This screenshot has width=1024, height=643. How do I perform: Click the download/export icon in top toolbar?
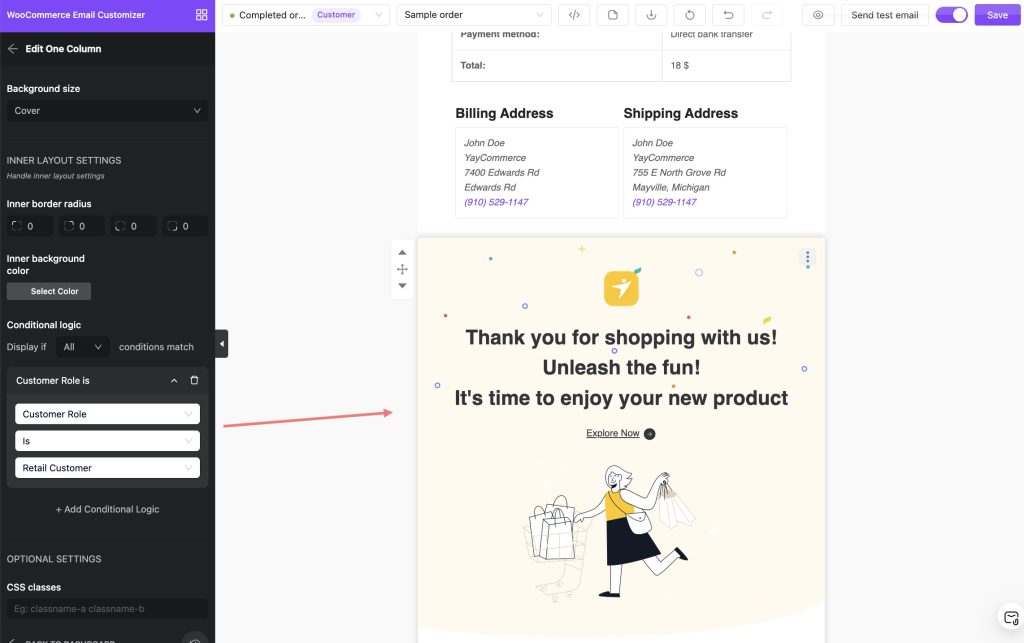(651, 15)
